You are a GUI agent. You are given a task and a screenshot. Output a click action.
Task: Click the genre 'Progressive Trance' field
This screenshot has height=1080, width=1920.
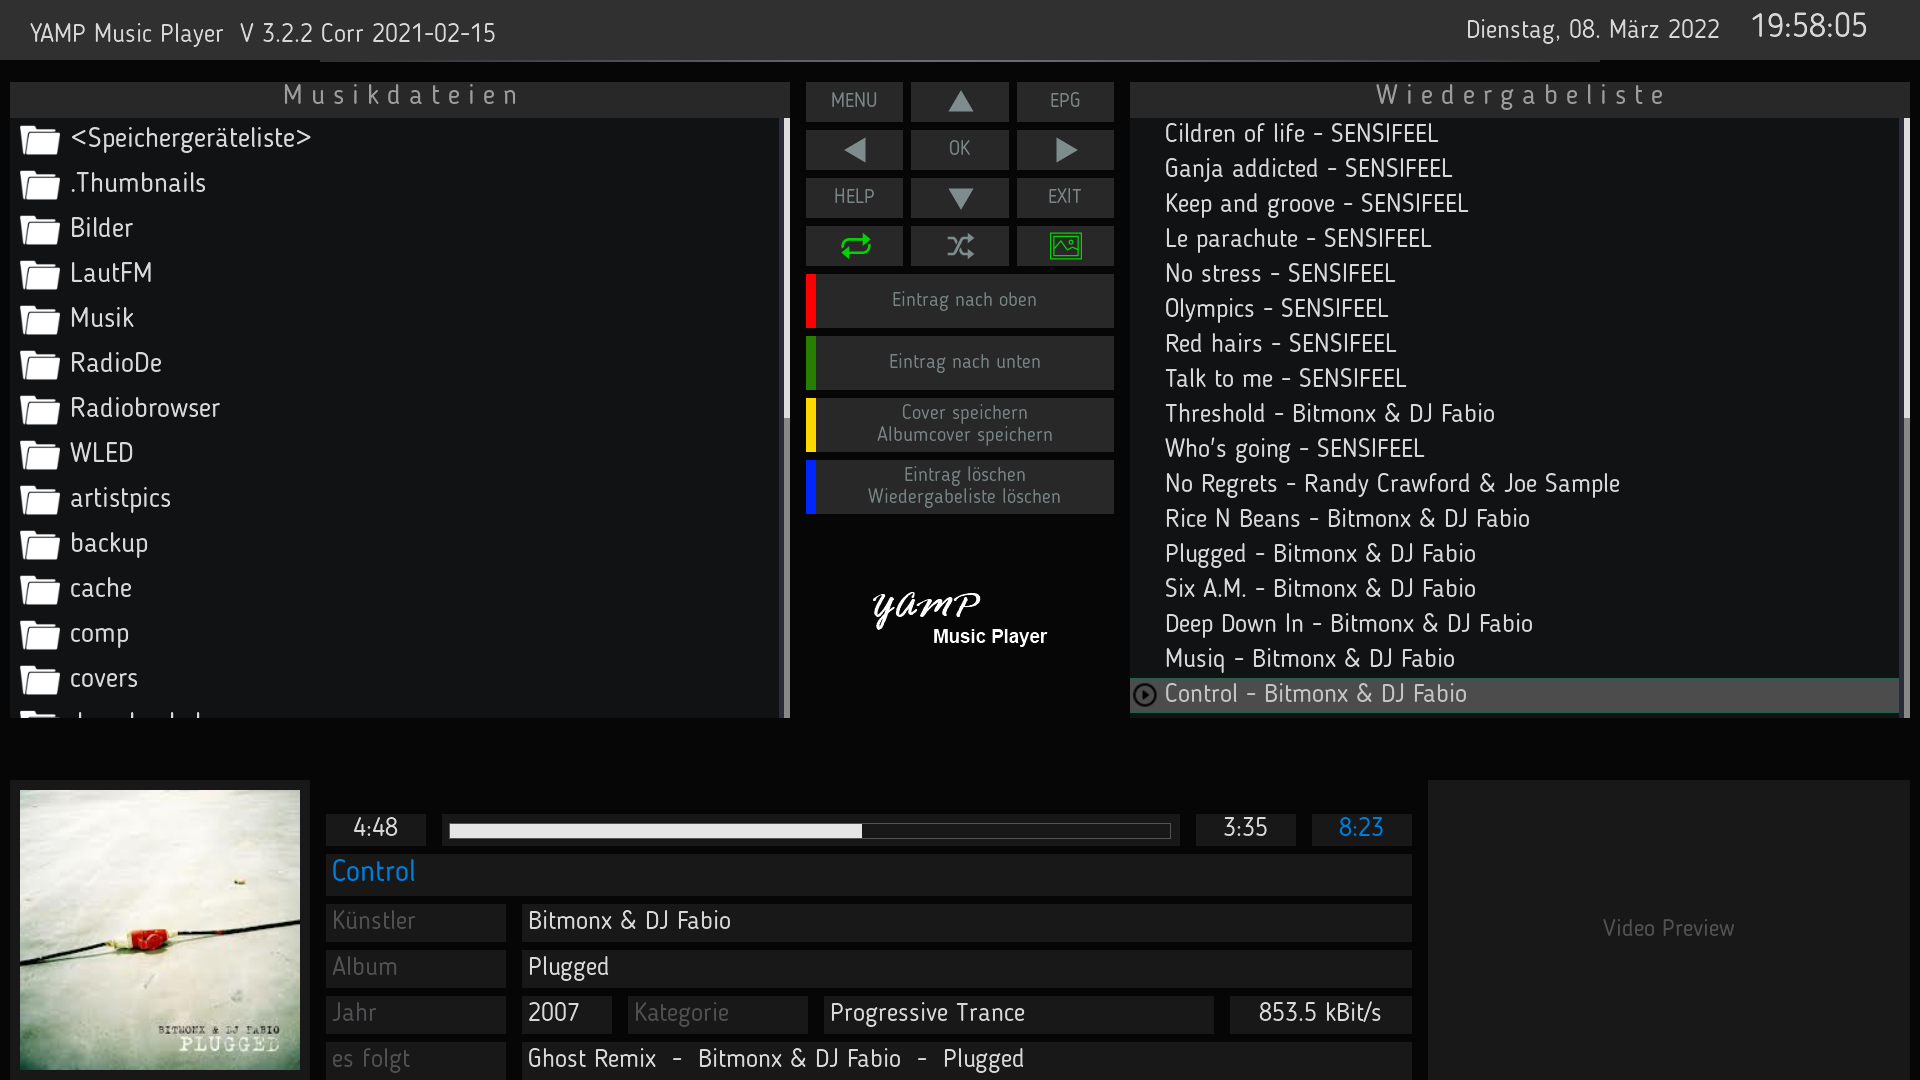pyautogui.click(x=1019, y=1014)
